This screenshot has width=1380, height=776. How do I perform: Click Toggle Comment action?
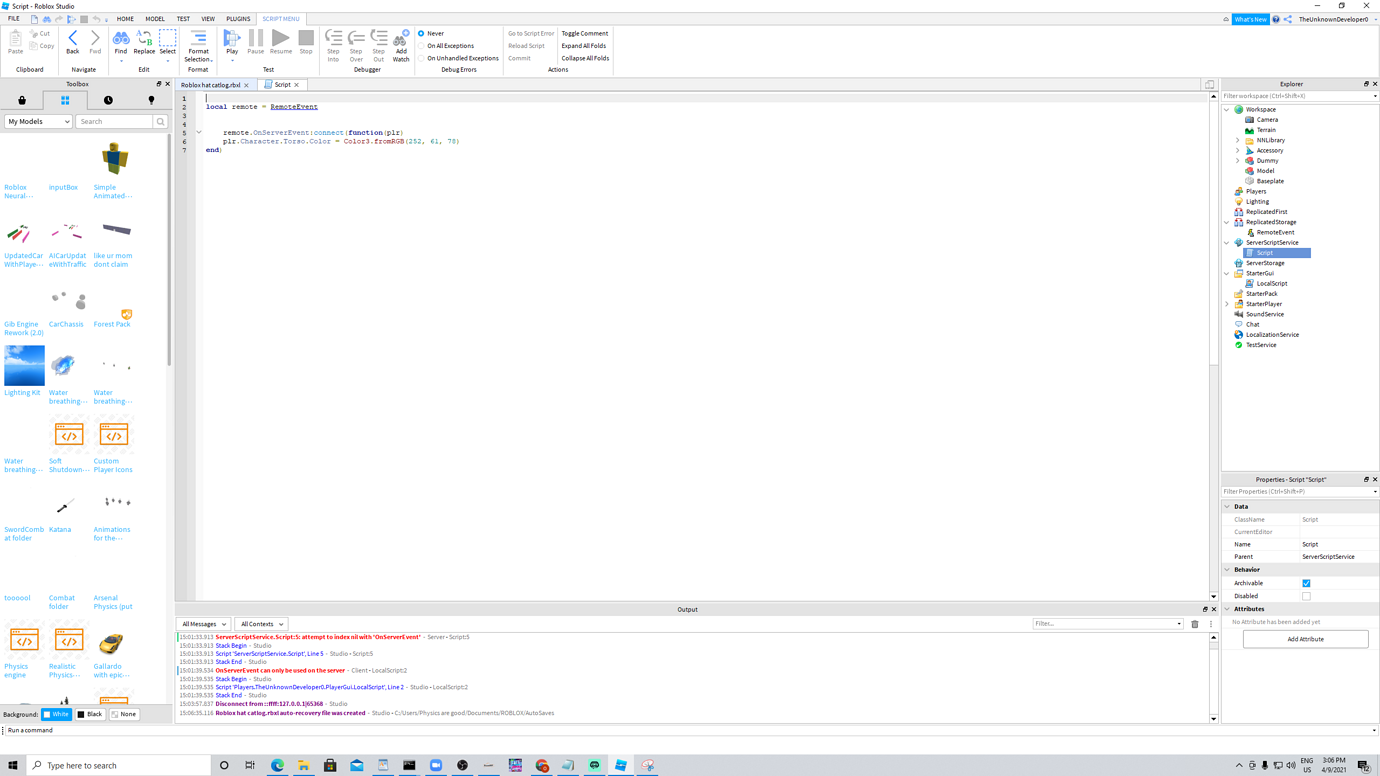585,33
